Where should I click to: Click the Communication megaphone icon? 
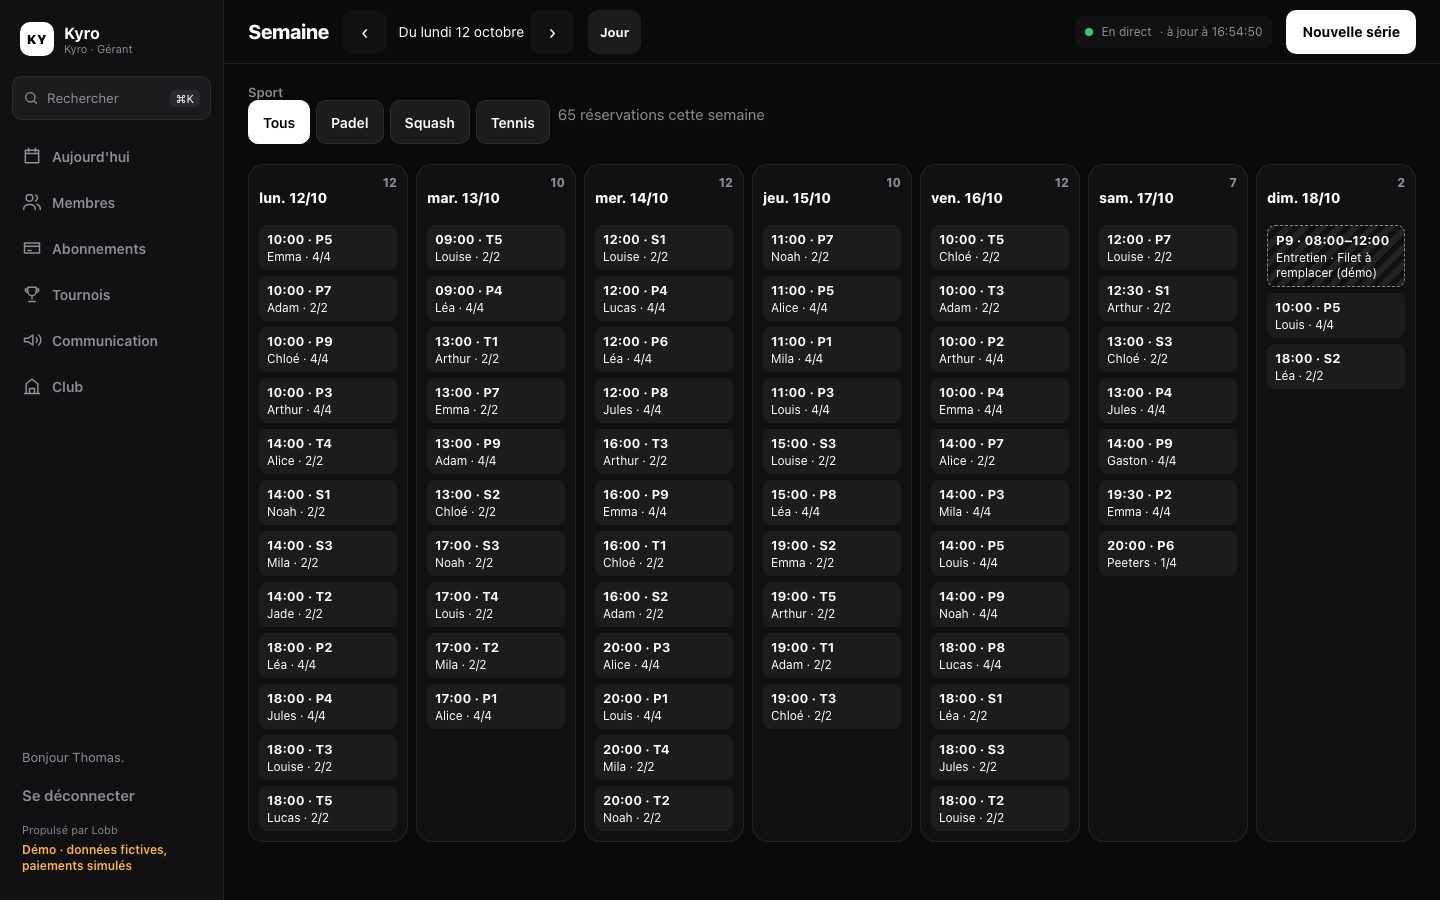[32, 340]
